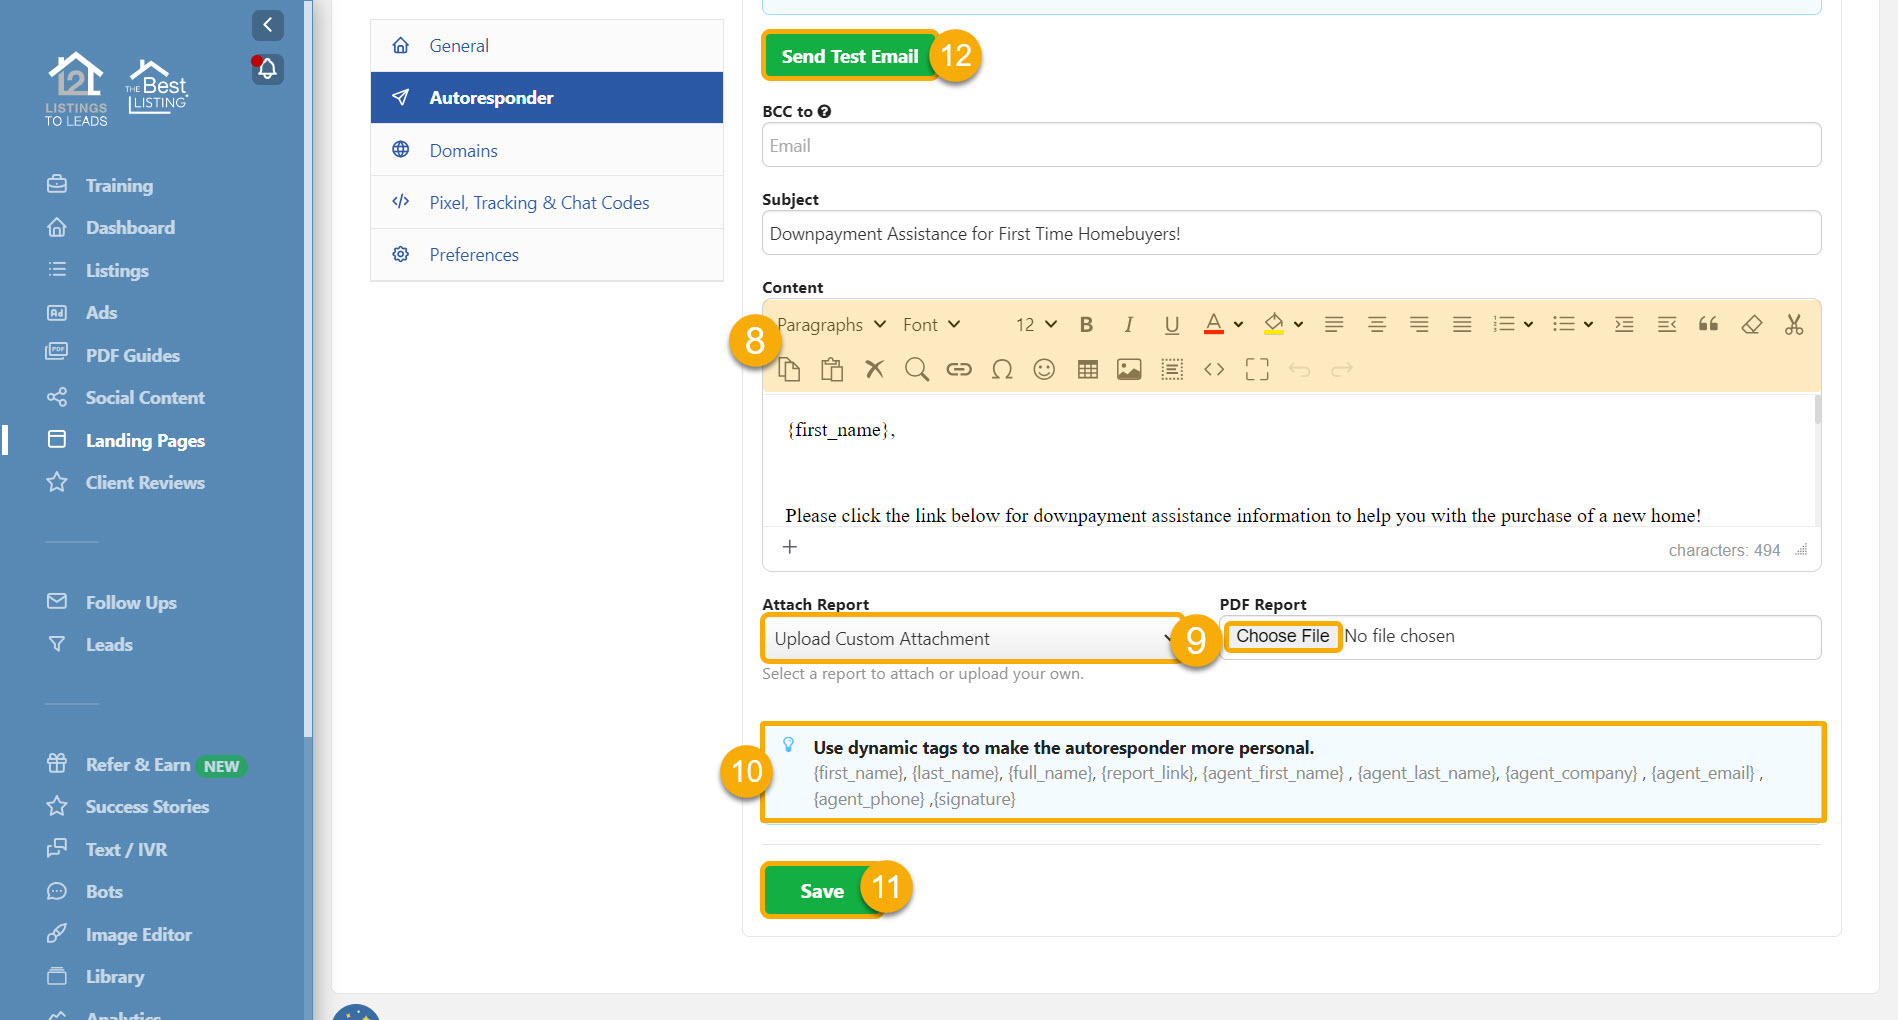
Task: Open the notifications bell
Action: (267, 69)
